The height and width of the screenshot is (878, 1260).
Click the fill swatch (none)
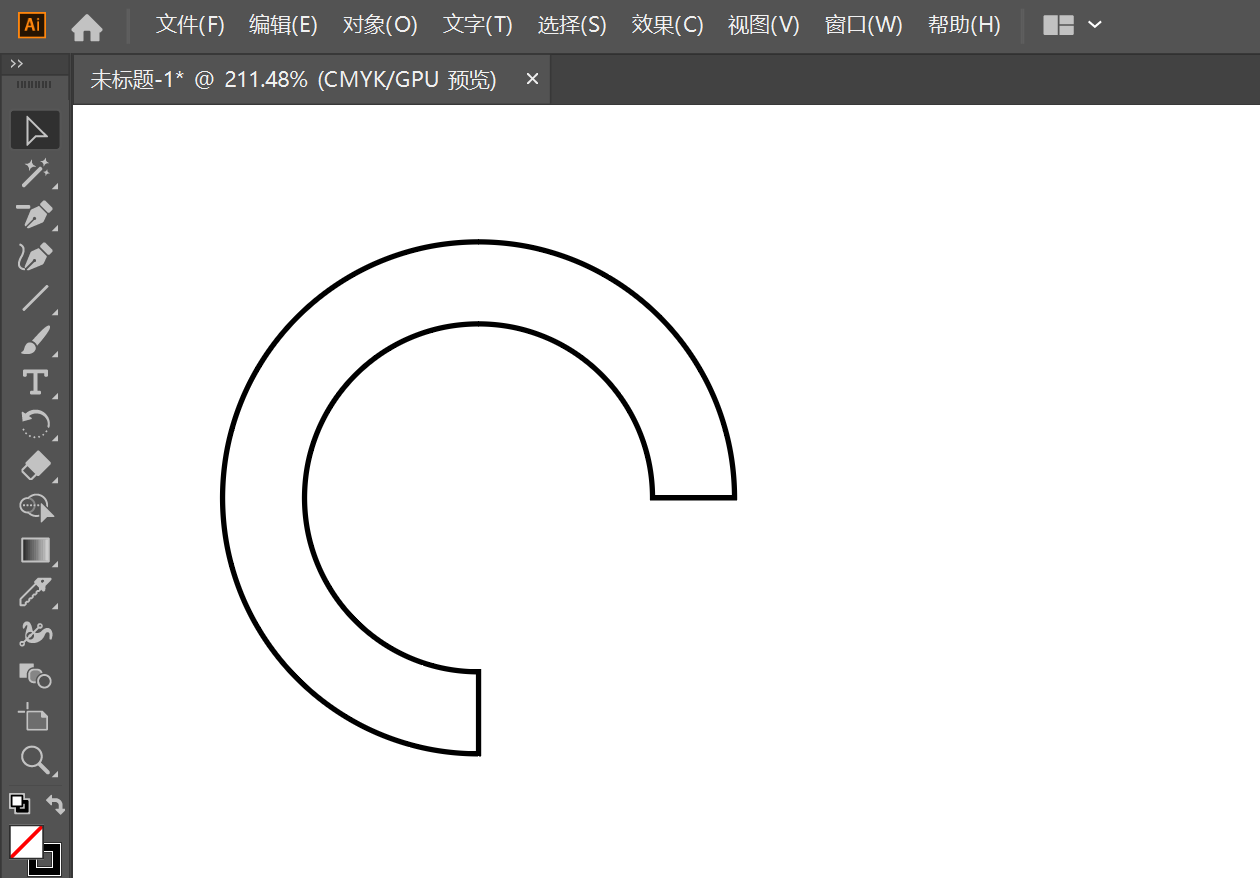pyautogui.click(x=26, y=842)
